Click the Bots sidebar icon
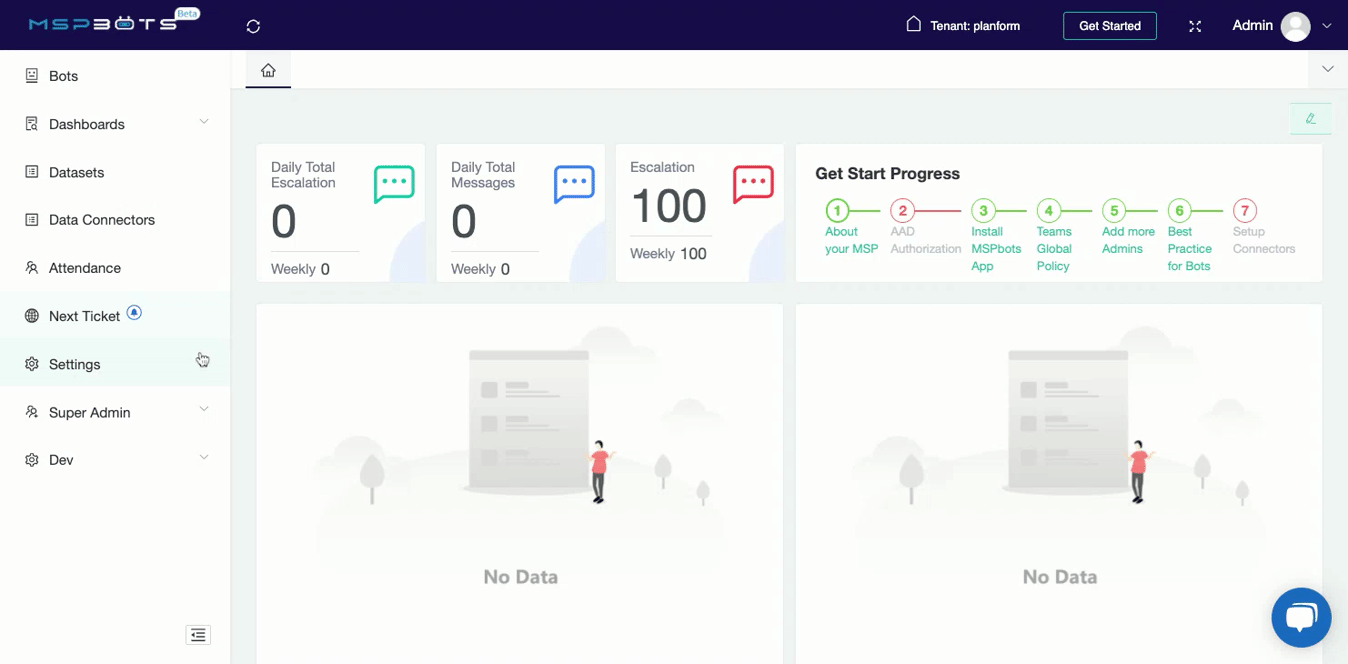This screenshot has width=1348, height=664. coord(32,75)
